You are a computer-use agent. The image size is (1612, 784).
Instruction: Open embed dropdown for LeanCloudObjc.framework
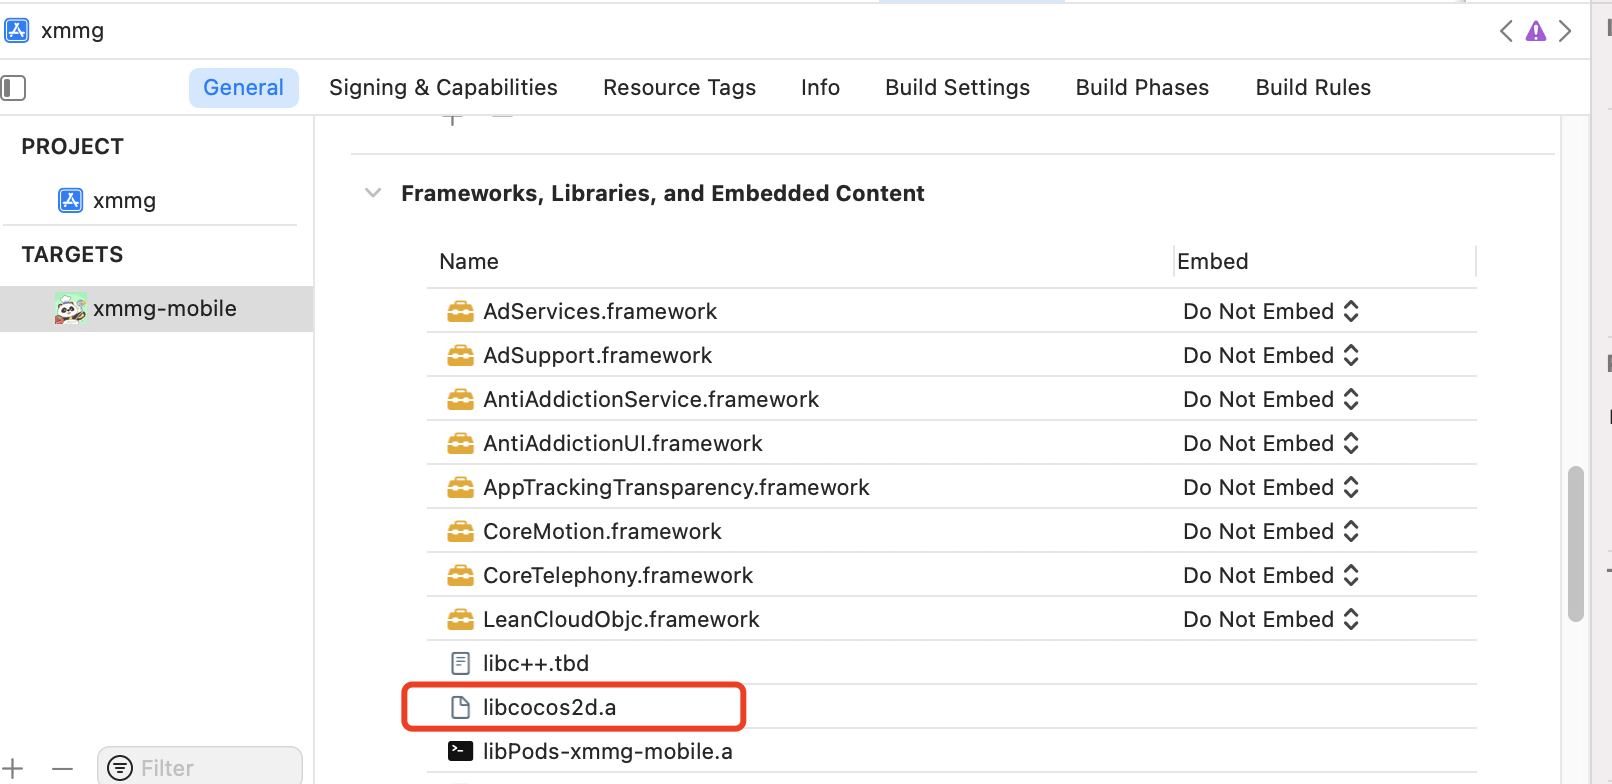coord(1270,620)
